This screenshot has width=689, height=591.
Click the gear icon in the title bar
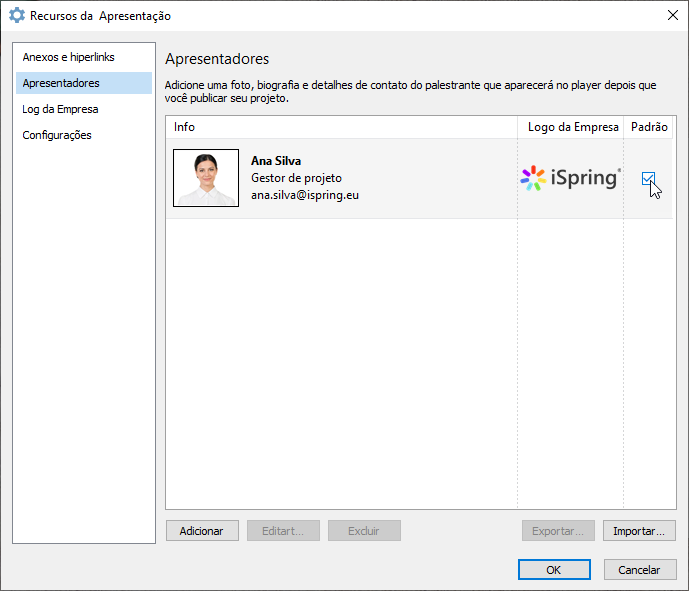pos(17,16)
